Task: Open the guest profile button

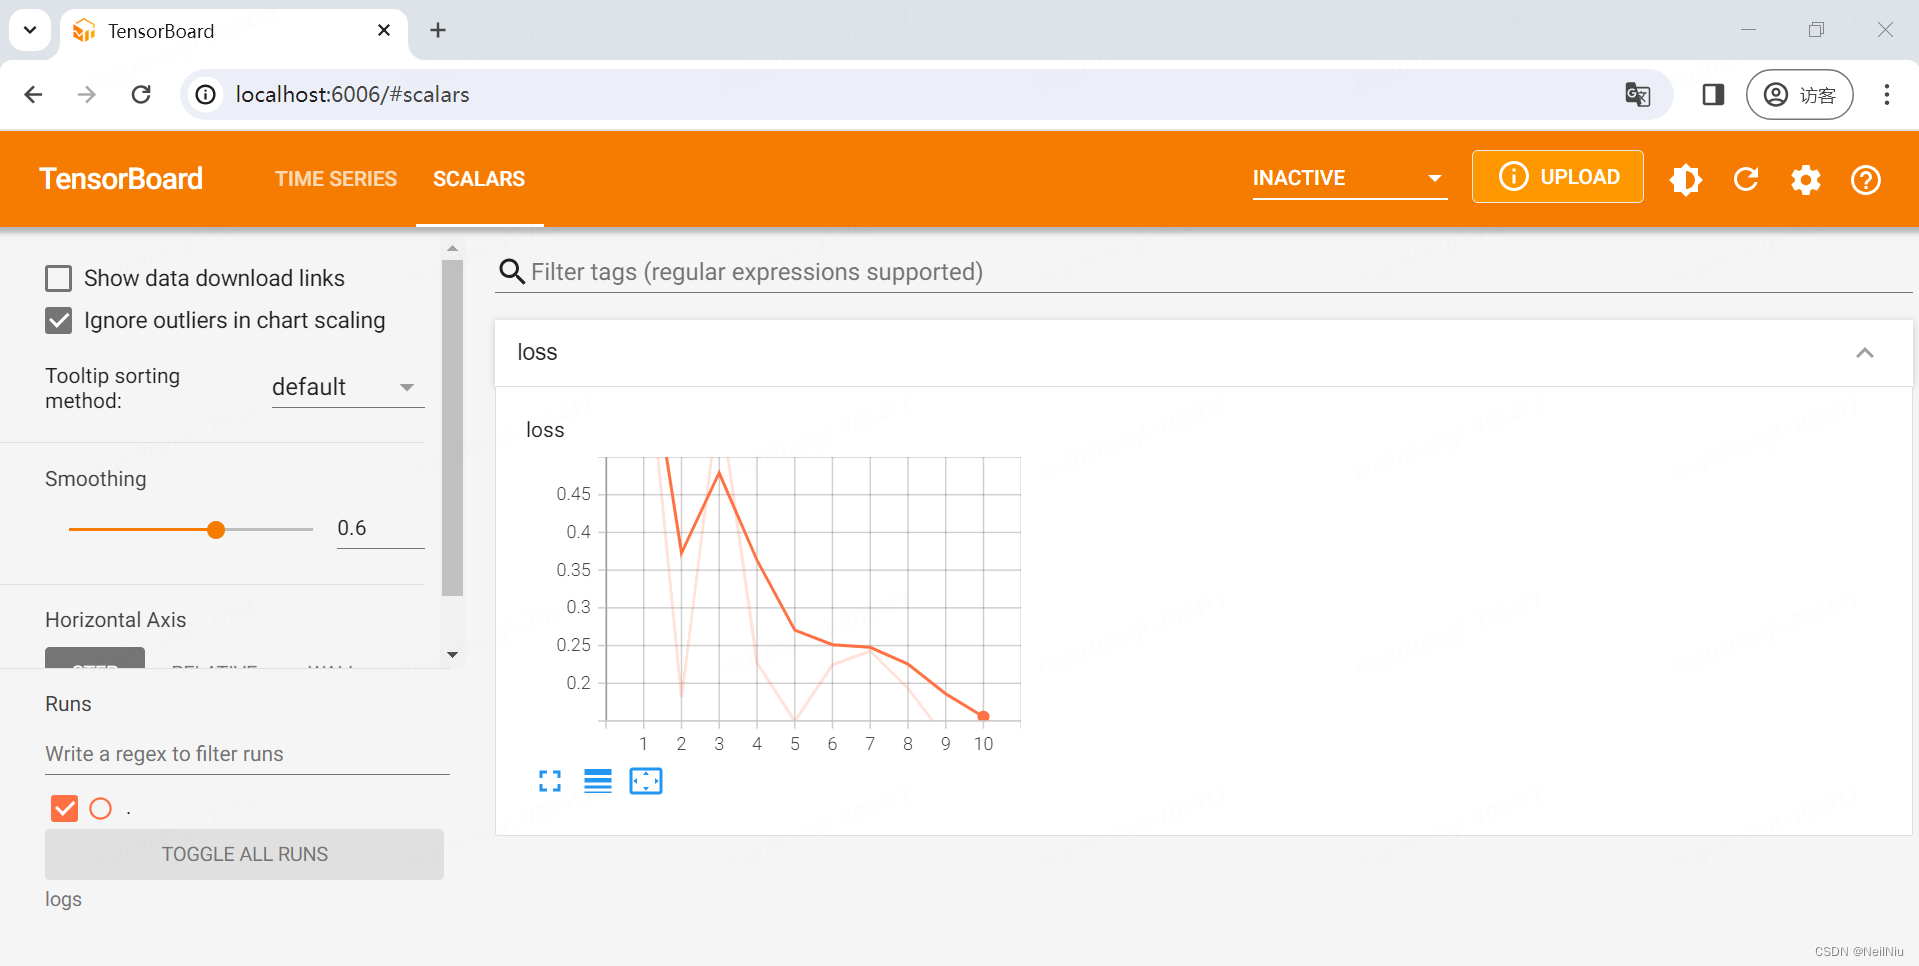Action: [x=1800, y=94]
